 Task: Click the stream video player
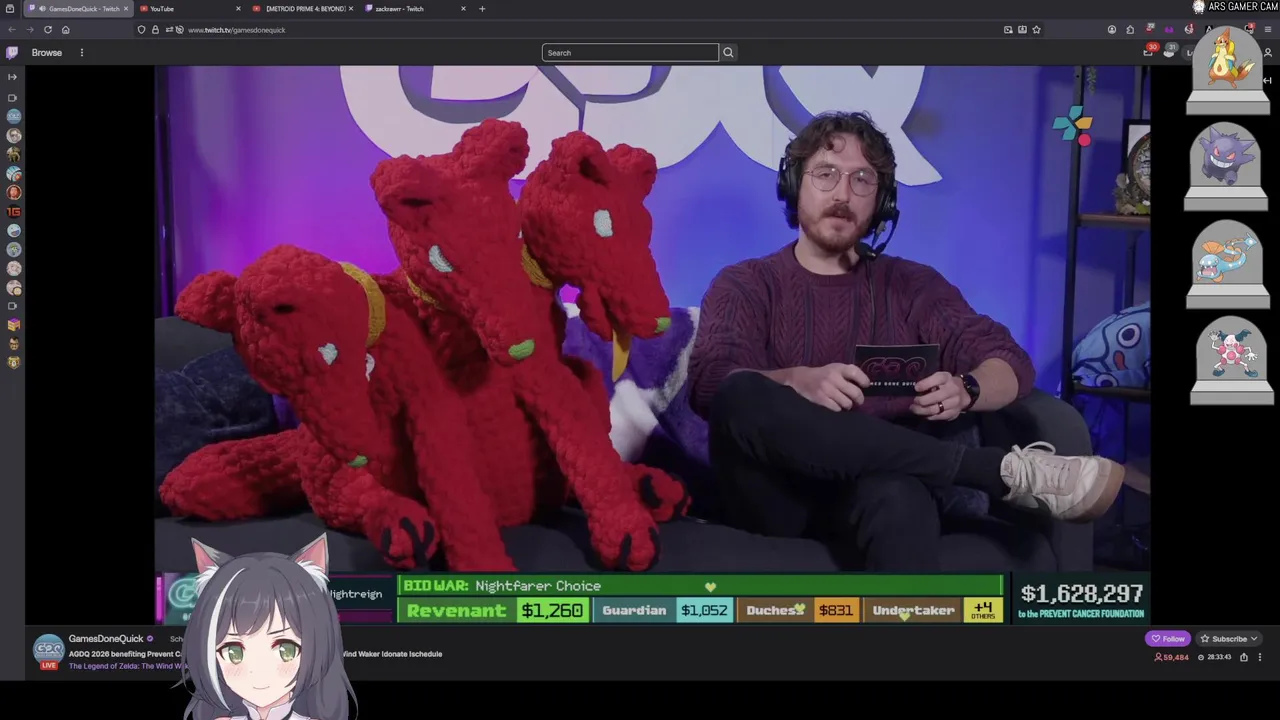(x=652, y=345)
